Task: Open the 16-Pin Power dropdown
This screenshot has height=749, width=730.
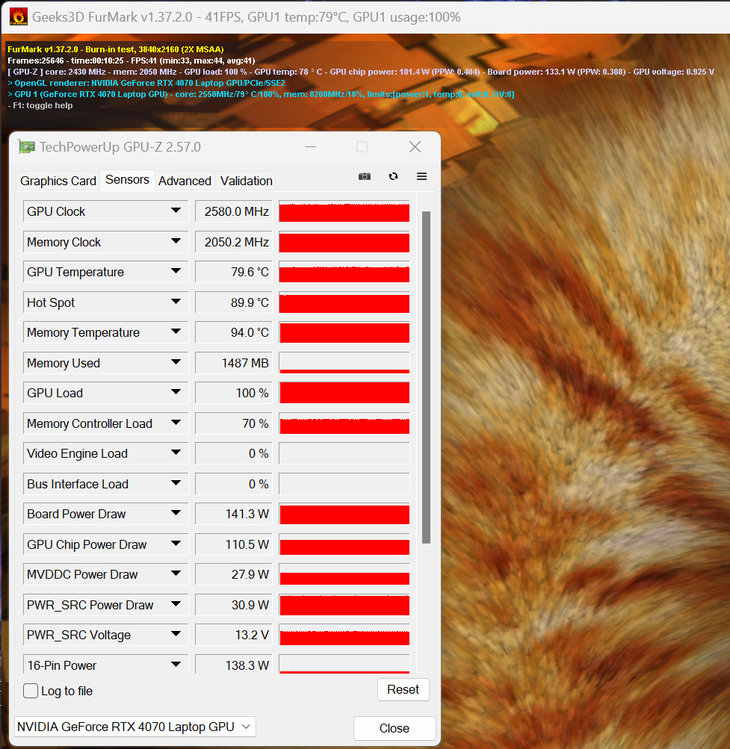Action: [x=176, y=664]
